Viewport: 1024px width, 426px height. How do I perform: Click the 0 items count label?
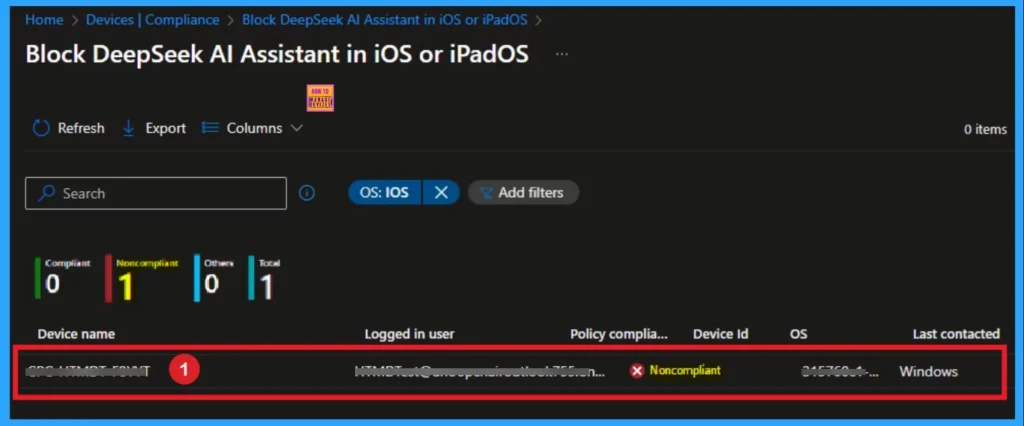(985, 129)
